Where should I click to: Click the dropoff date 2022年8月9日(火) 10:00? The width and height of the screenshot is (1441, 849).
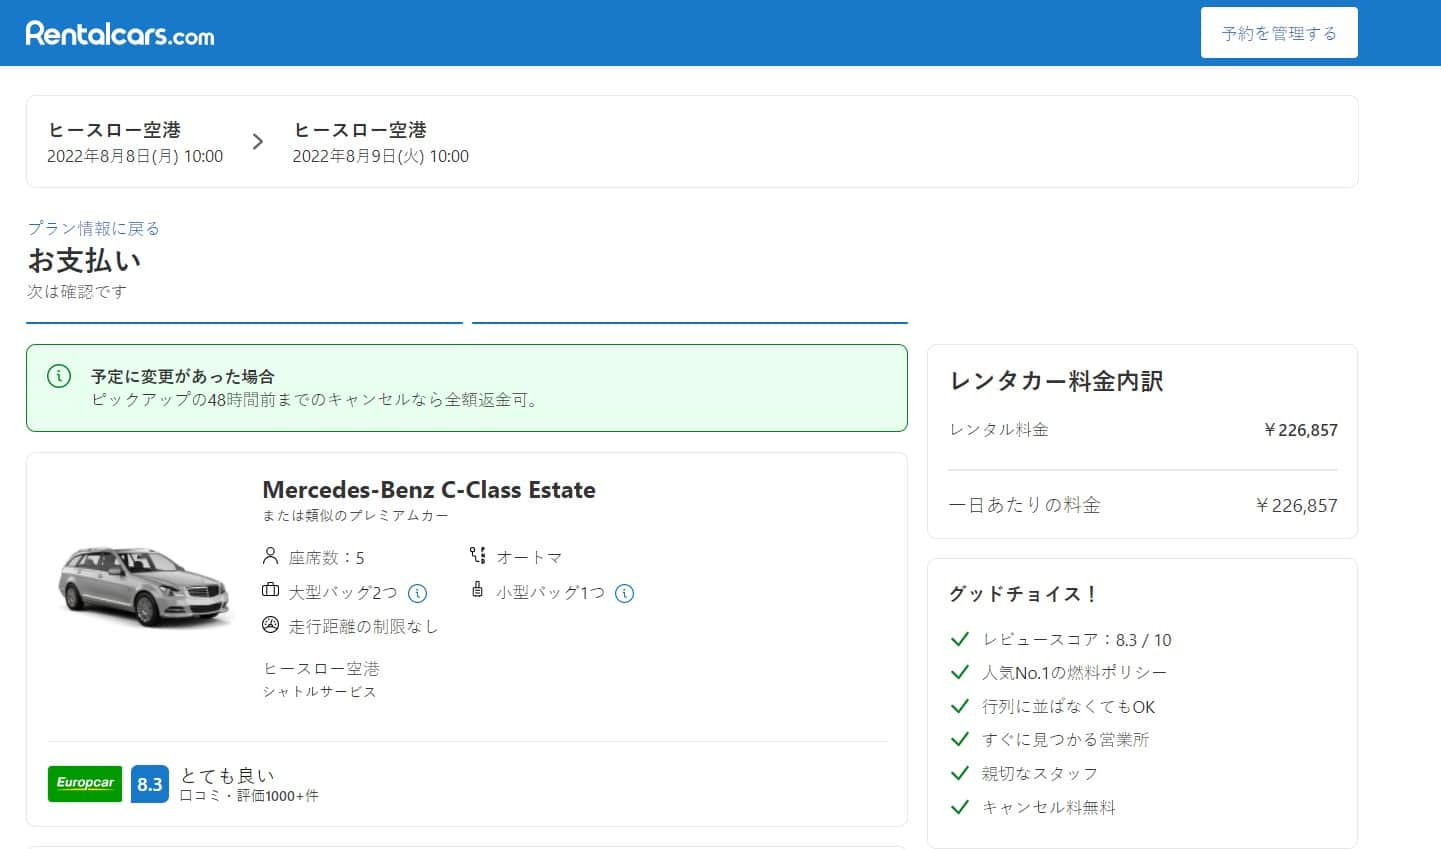[381, 156]
